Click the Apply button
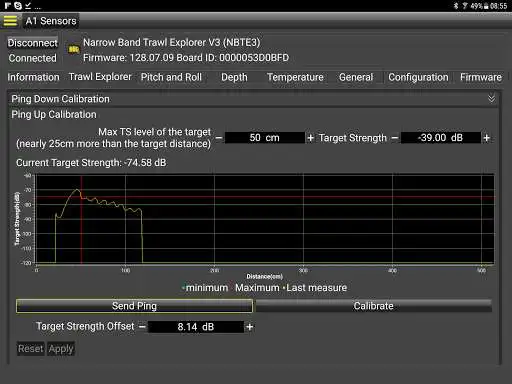 61,349
